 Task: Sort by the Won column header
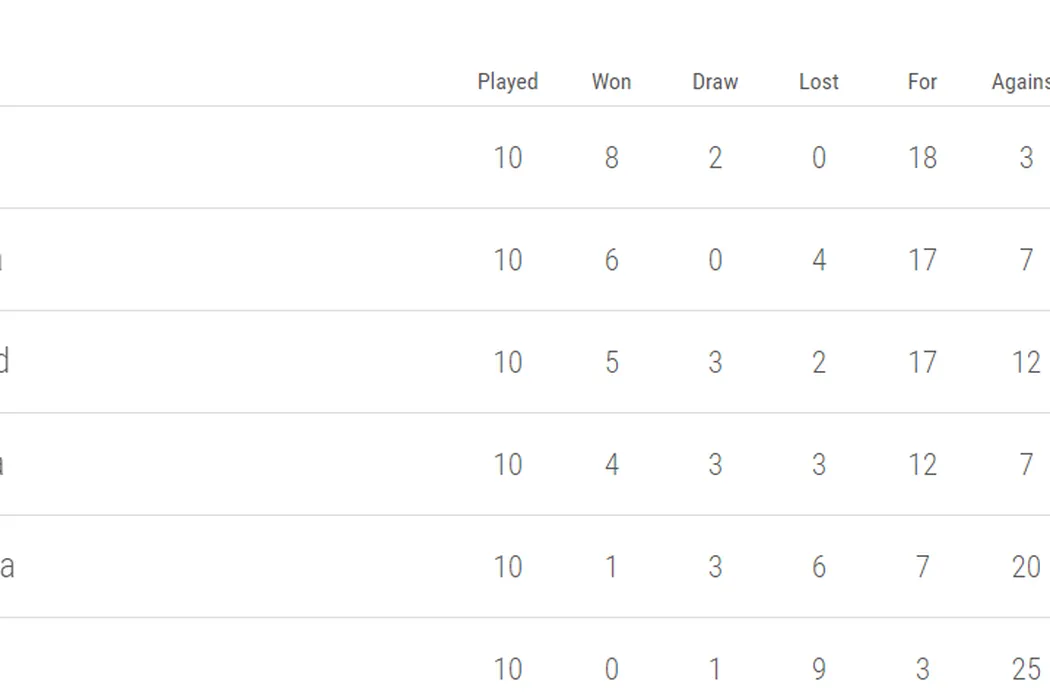click(x=611, y=82)
